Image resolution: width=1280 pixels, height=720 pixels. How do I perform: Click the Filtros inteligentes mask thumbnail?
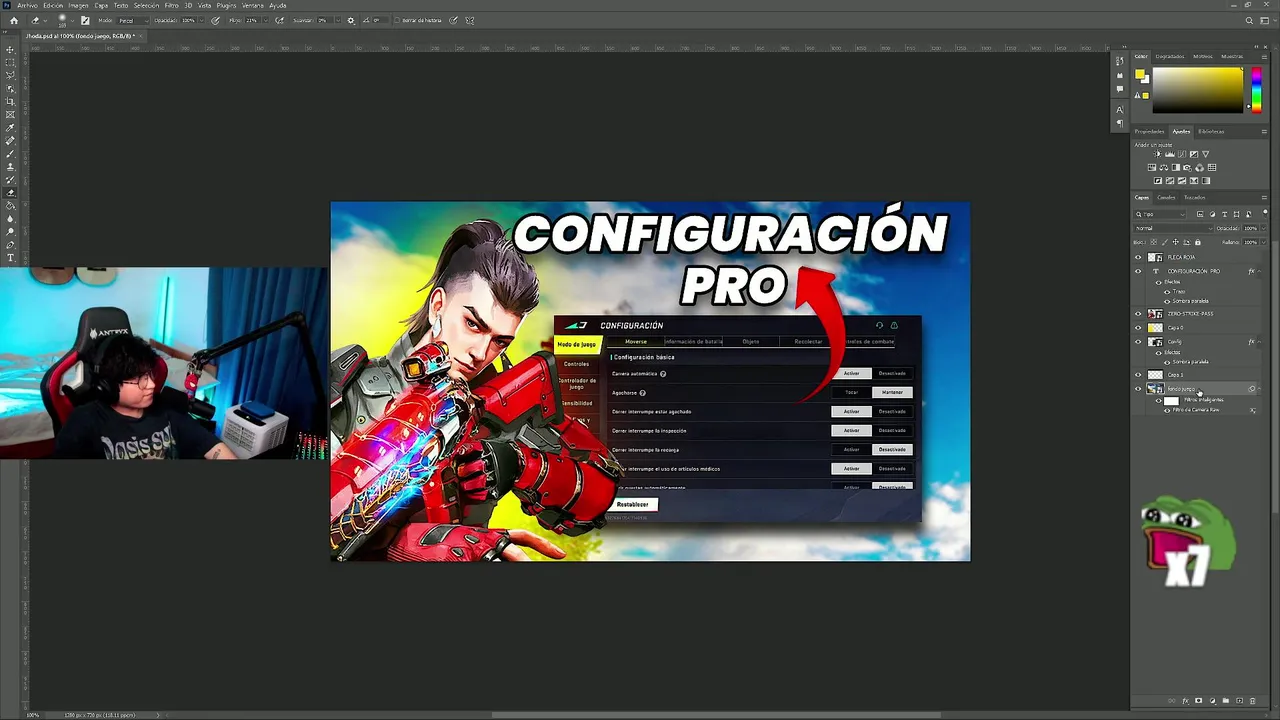click(x=1171, y=400)
